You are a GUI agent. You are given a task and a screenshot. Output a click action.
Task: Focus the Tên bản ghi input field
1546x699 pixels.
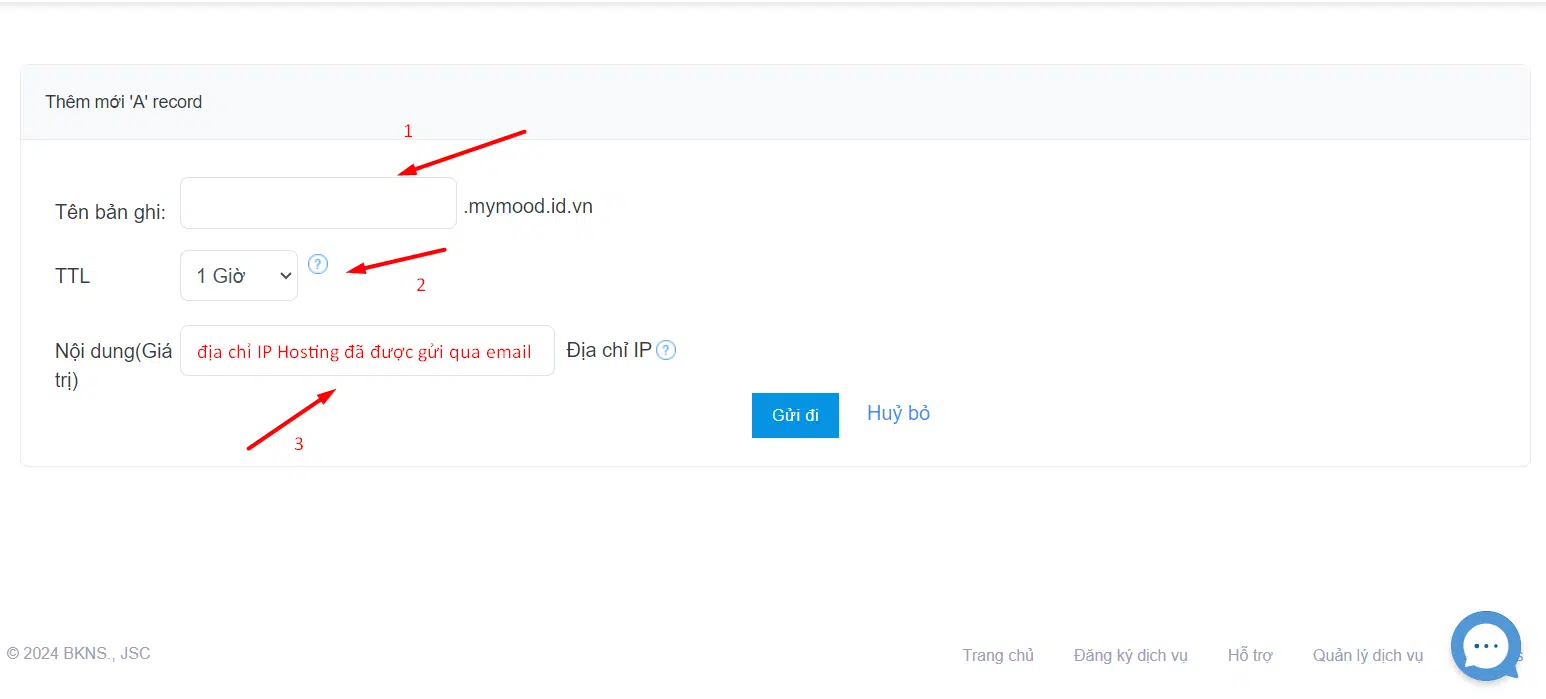click(318, 203)
